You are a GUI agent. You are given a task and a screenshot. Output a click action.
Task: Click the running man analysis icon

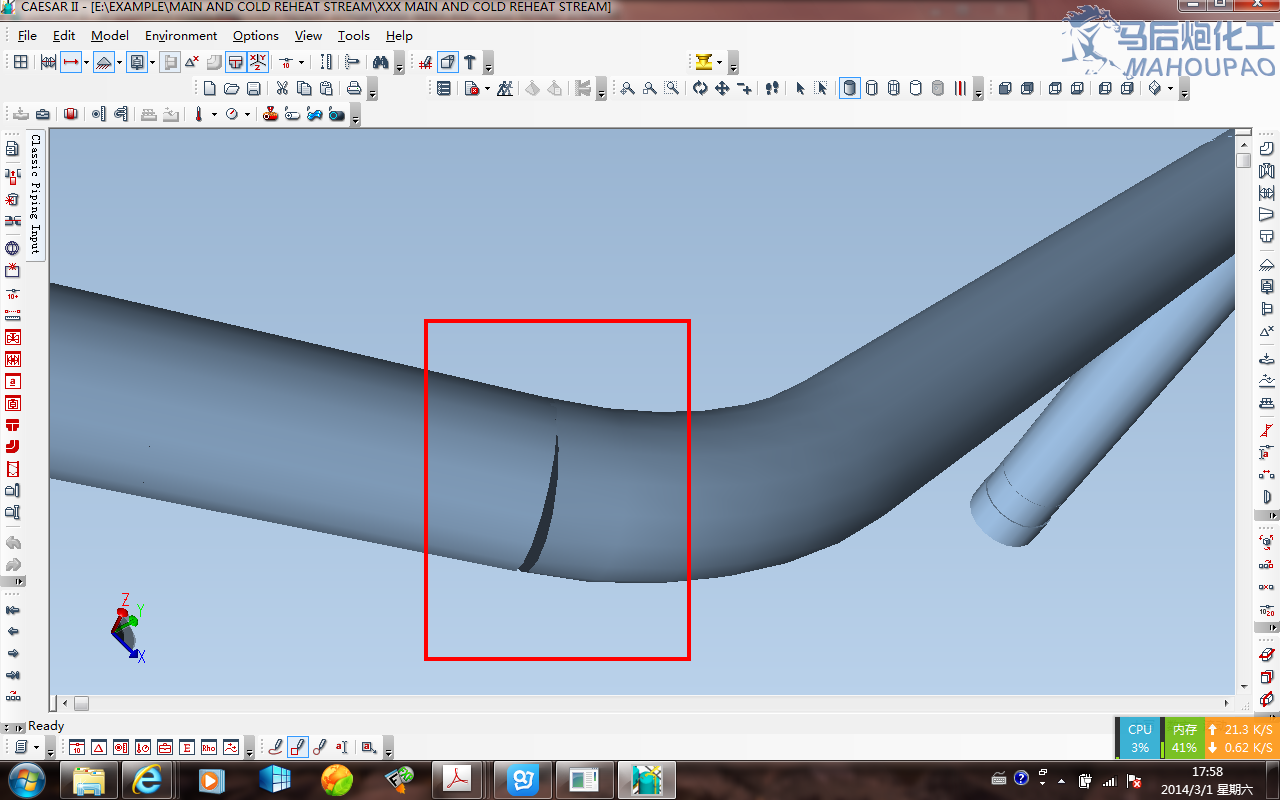coord(504,88)
